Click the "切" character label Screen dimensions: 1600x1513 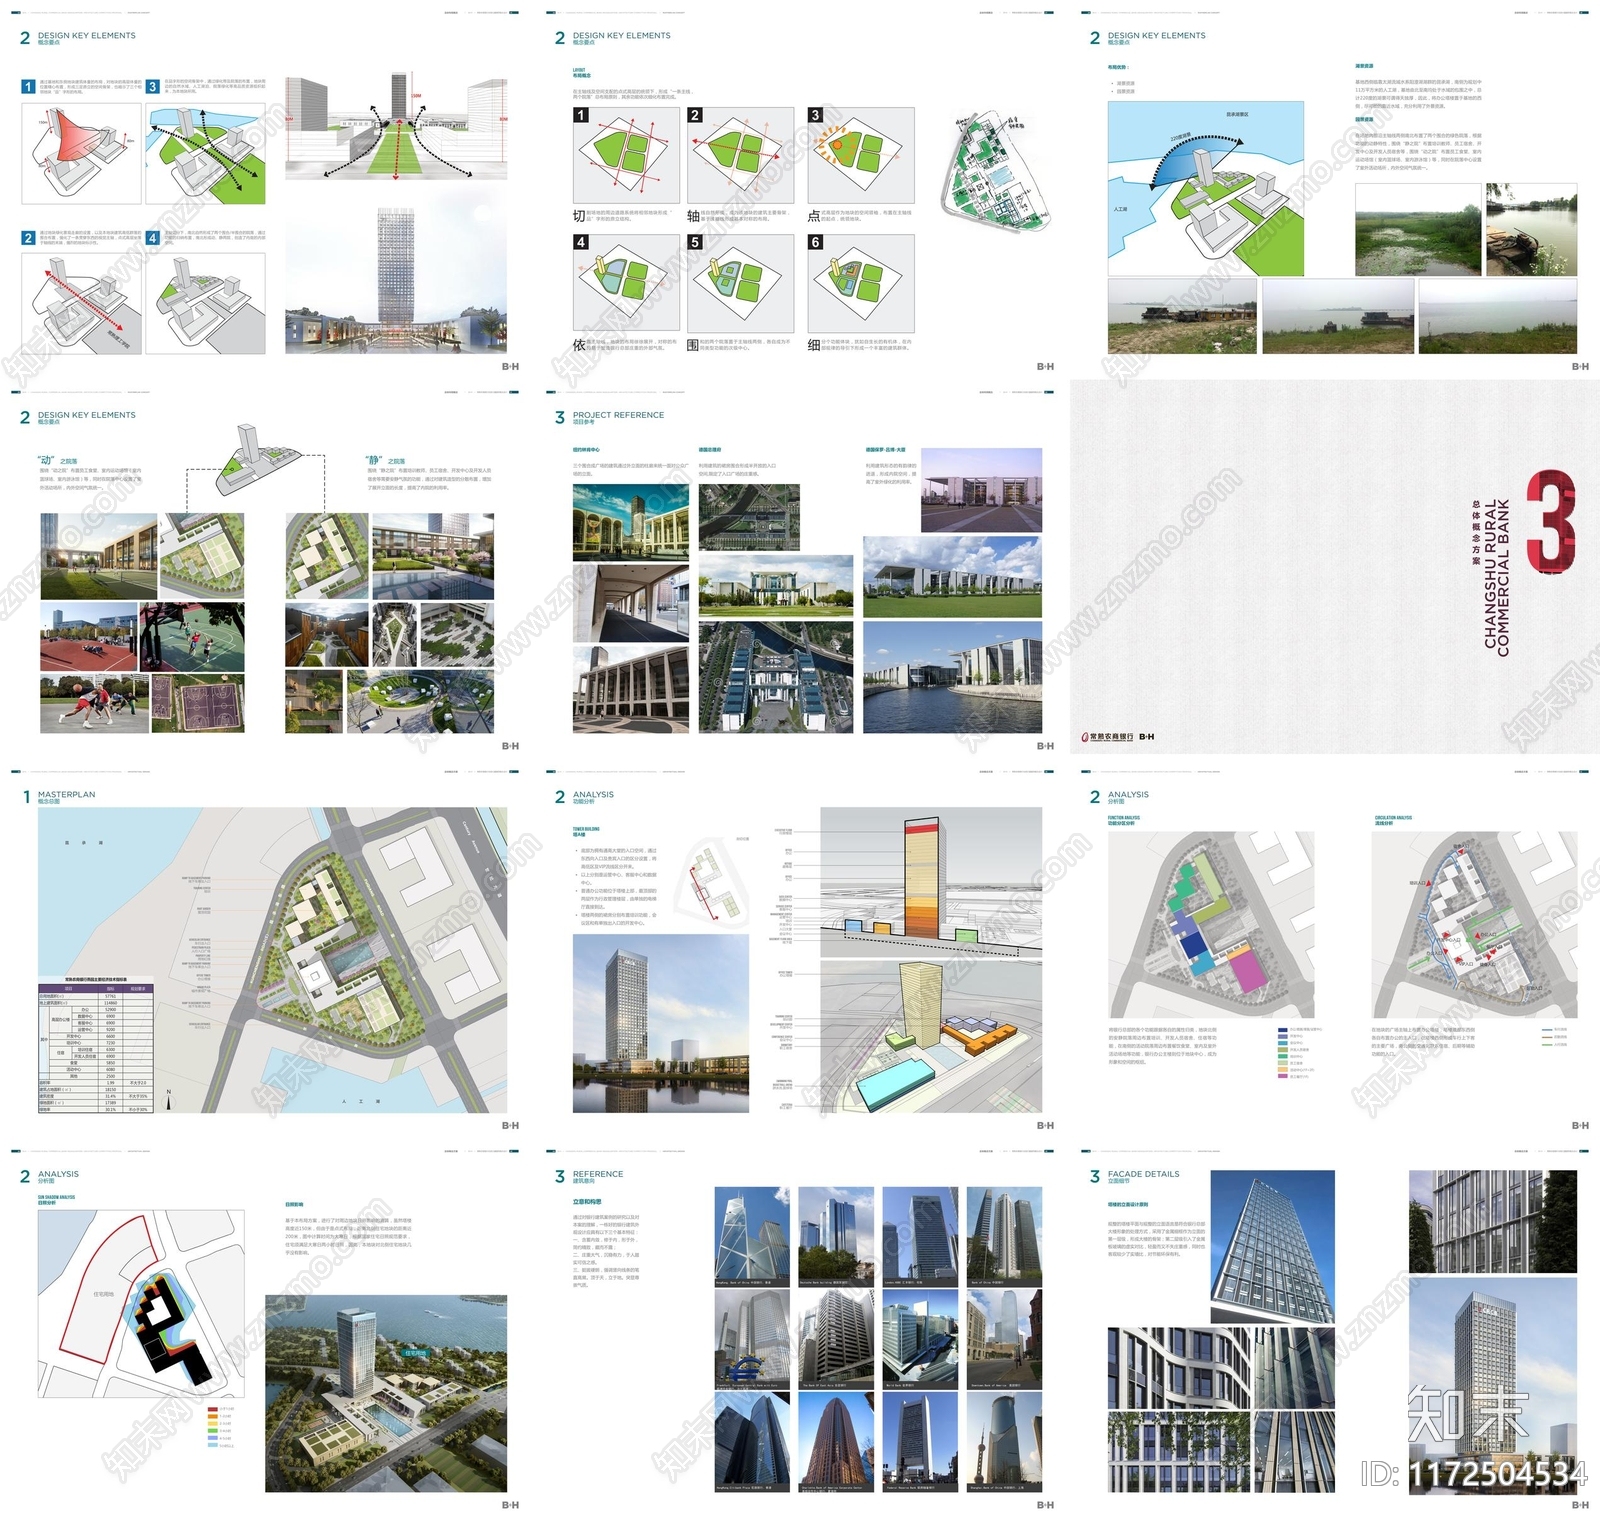(579, 216)
